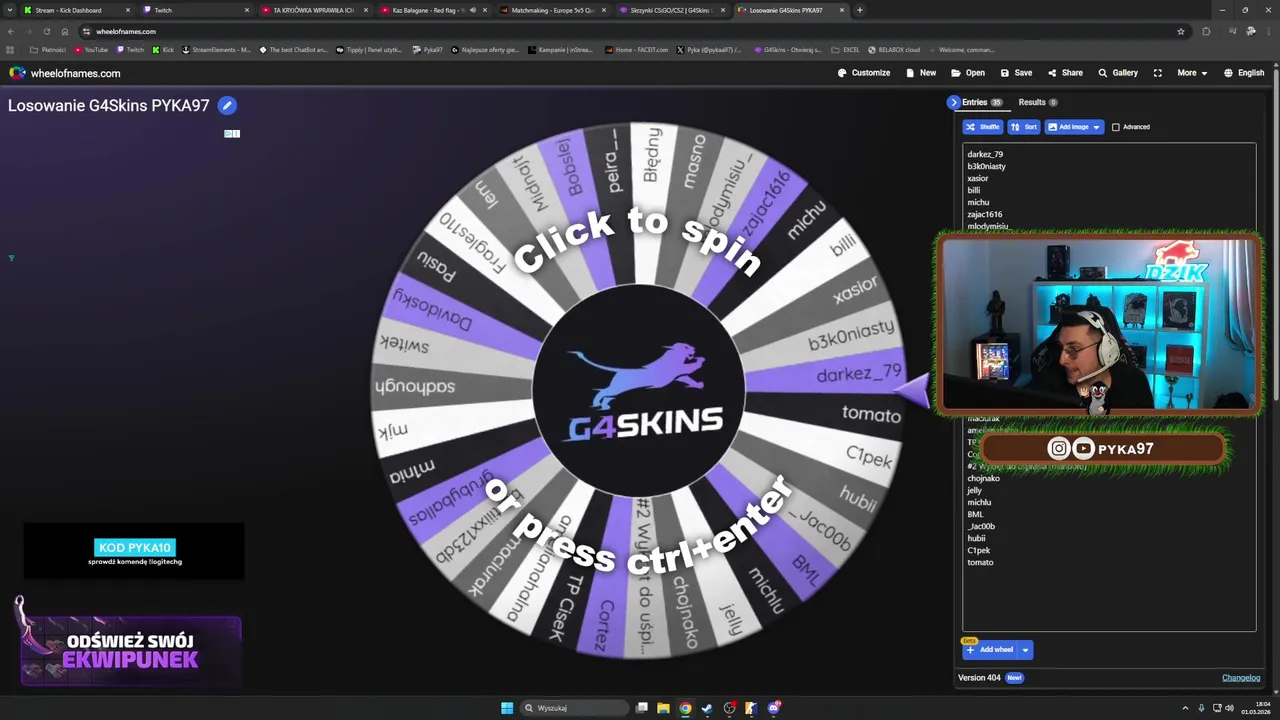Open the Stream - Kick Dashboard tab
Image resolution: width=1280 pixels, height=720 pixels.
click(76, 10)
